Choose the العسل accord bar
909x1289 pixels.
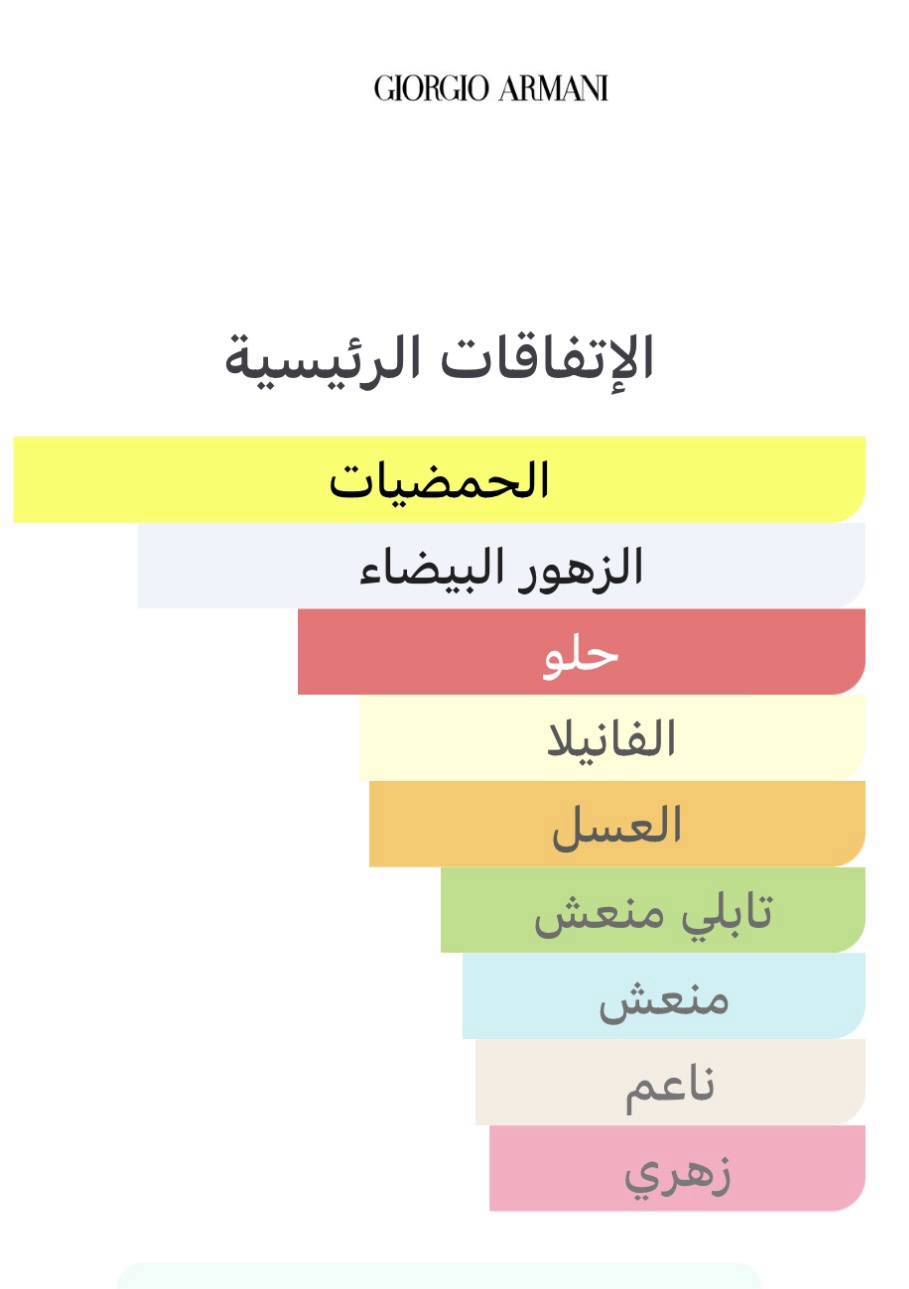pos(616,824)
